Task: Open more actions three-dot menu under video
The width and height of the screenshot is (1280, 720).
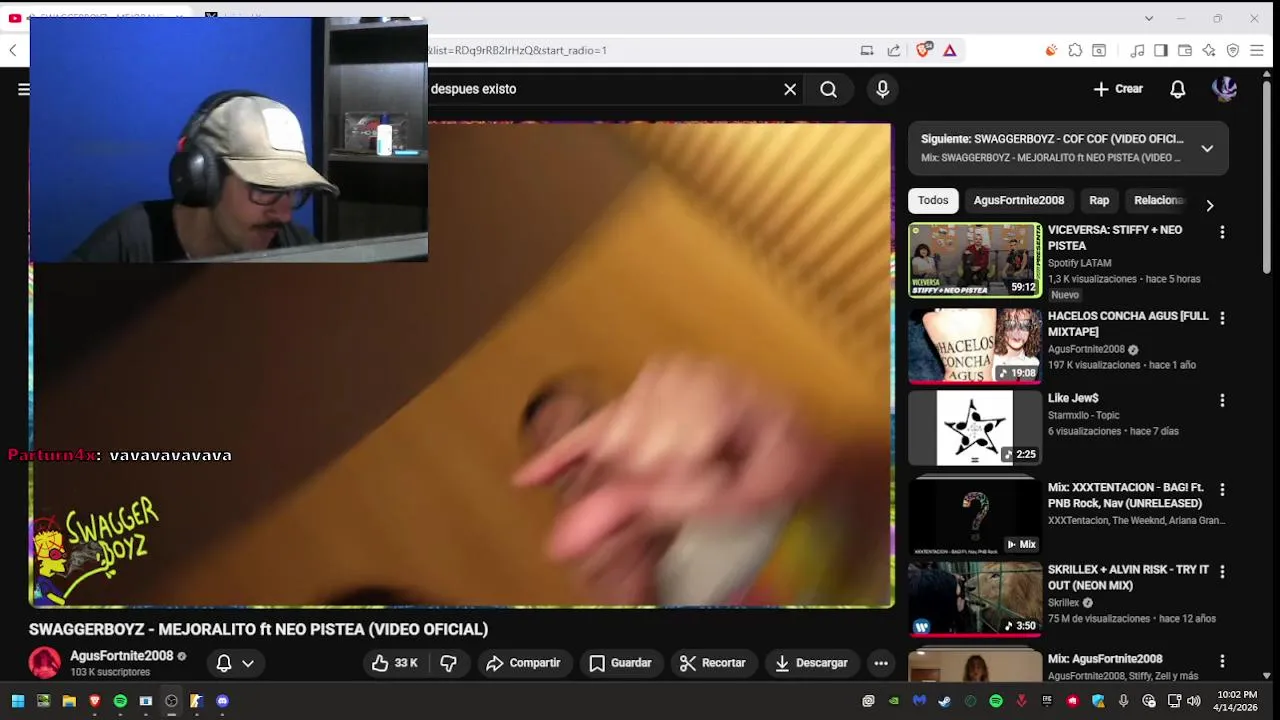Action: coord(881,663)
